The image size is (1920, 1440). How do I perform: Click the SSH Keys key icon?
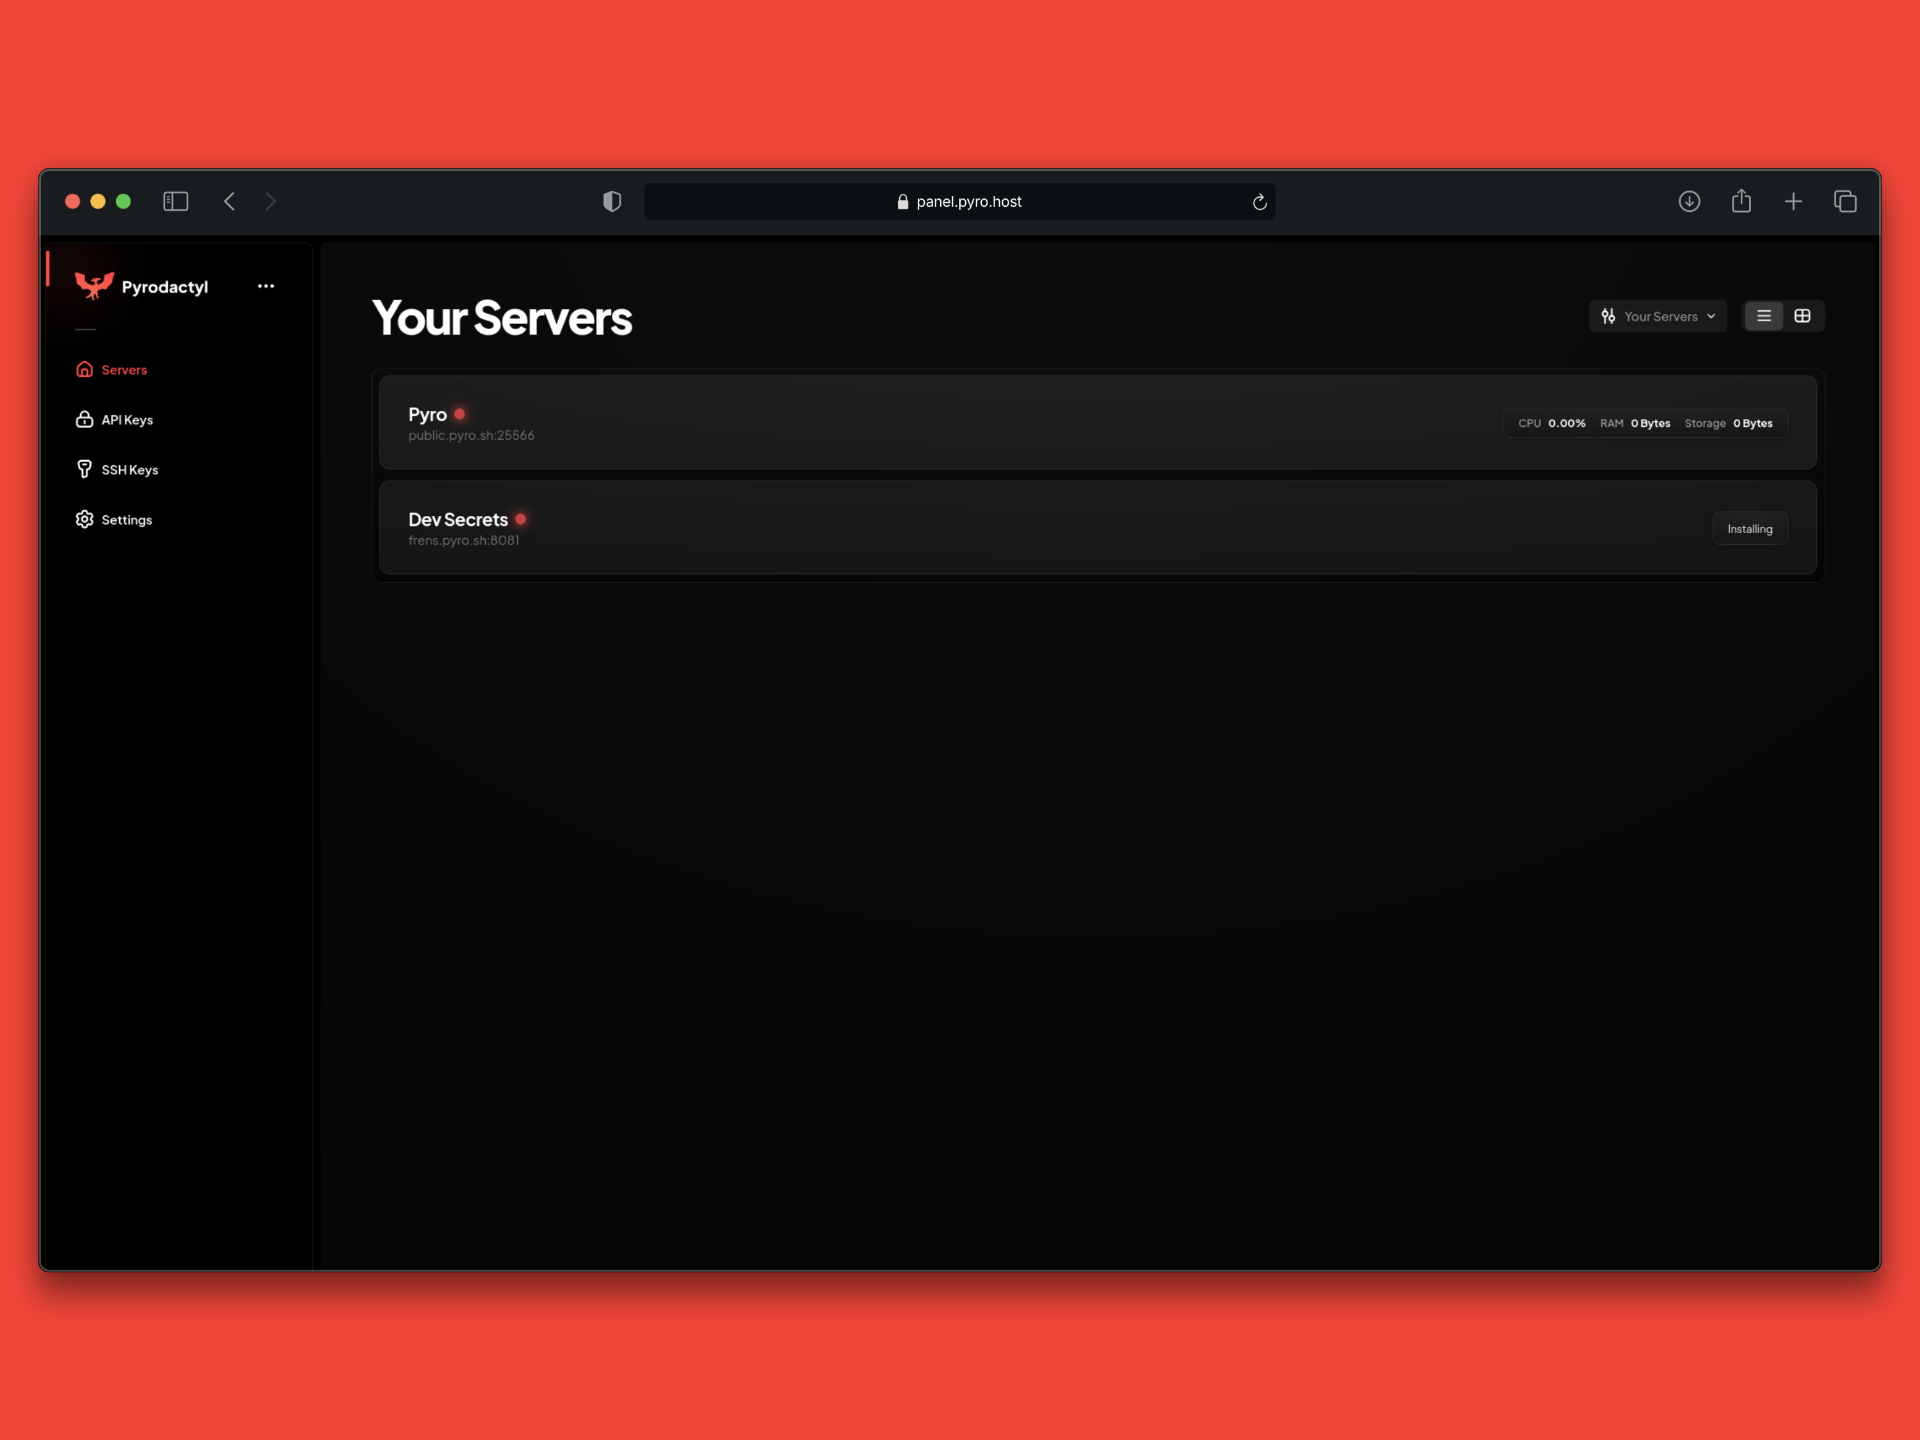pos(85,470)
